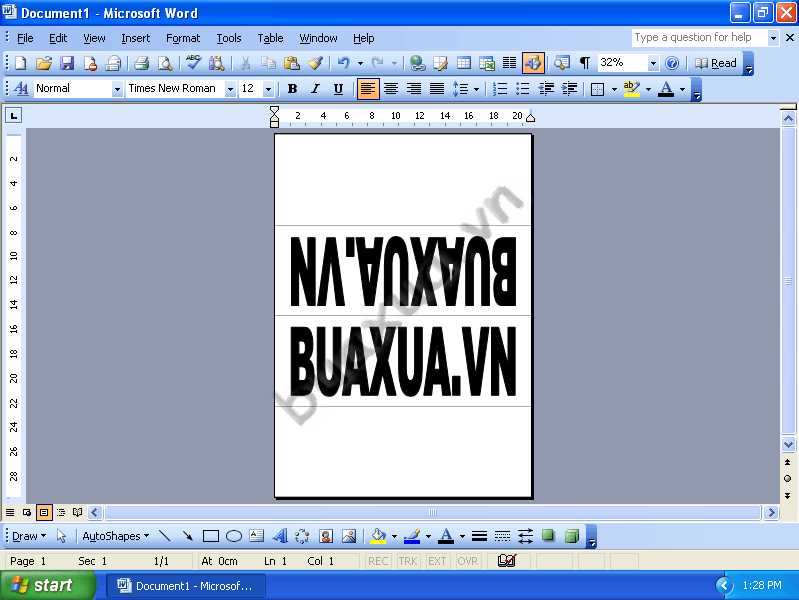Screen dimensions: 799x600
Task: Open the View menu
Action: click(x=94, y=38)
